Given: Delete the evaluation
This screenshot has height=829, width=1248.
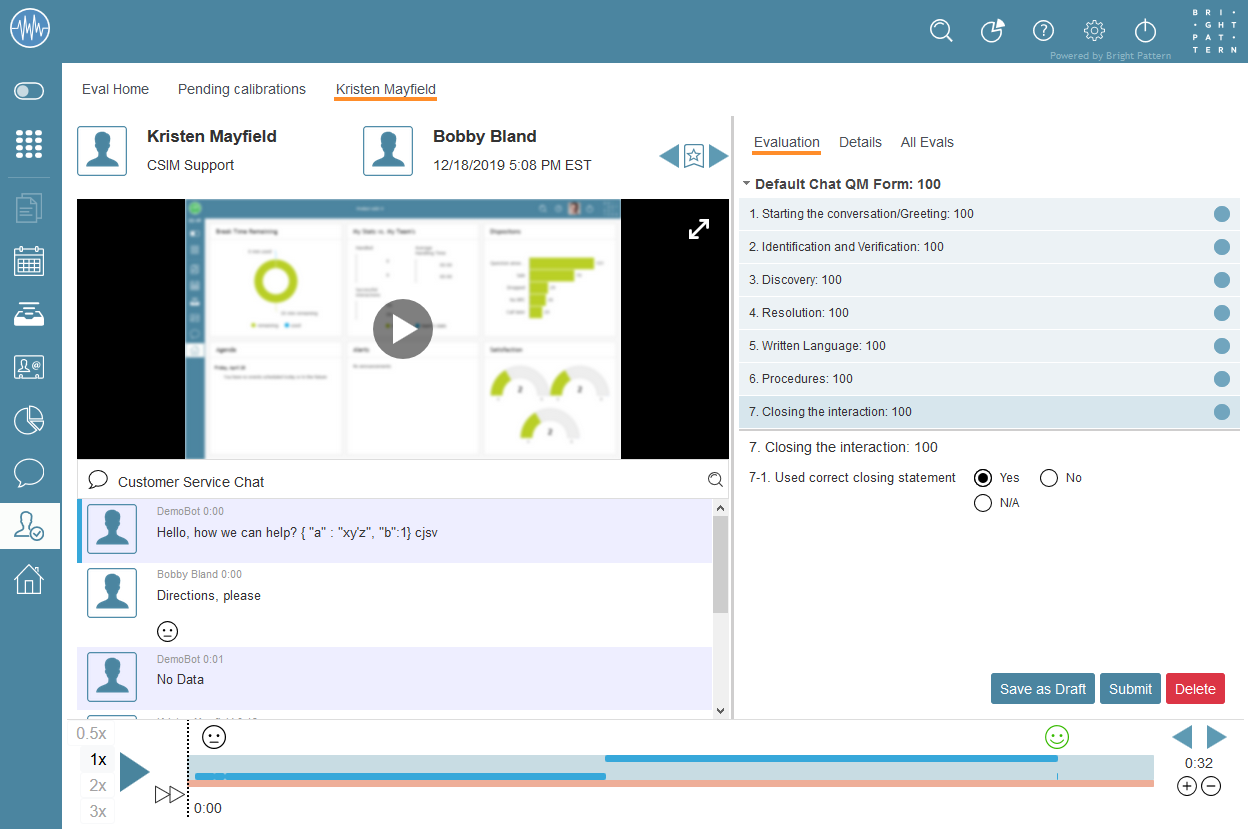Looking at the screenshot, I should (1195, 689).
